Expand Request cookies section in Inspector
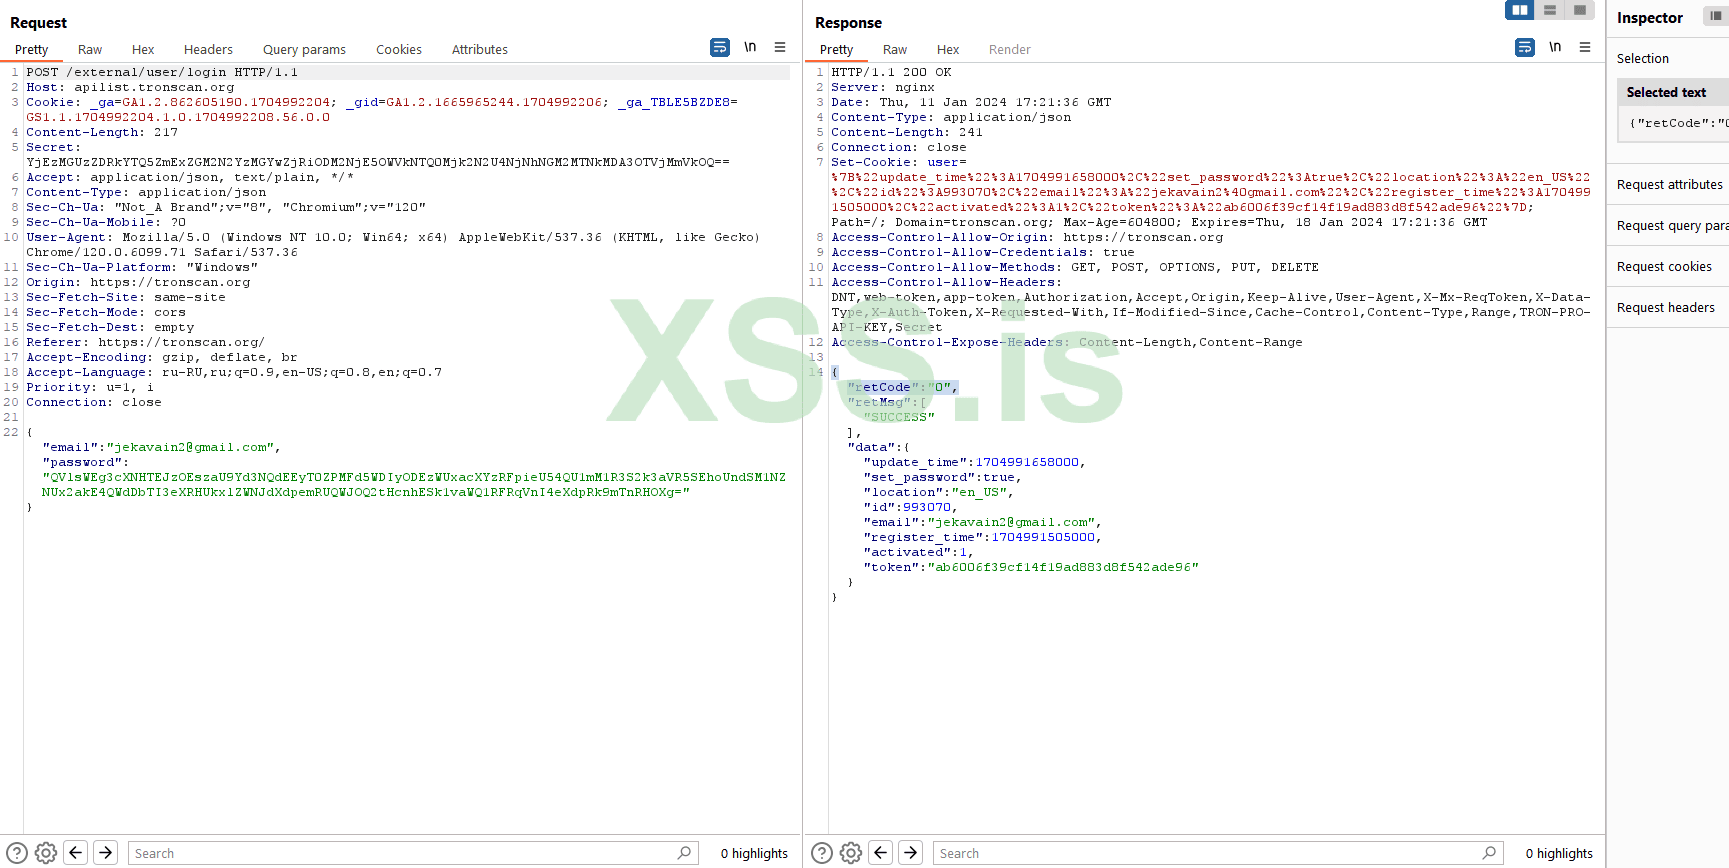The image size is (1729, 868). [x=1669, y=266]
